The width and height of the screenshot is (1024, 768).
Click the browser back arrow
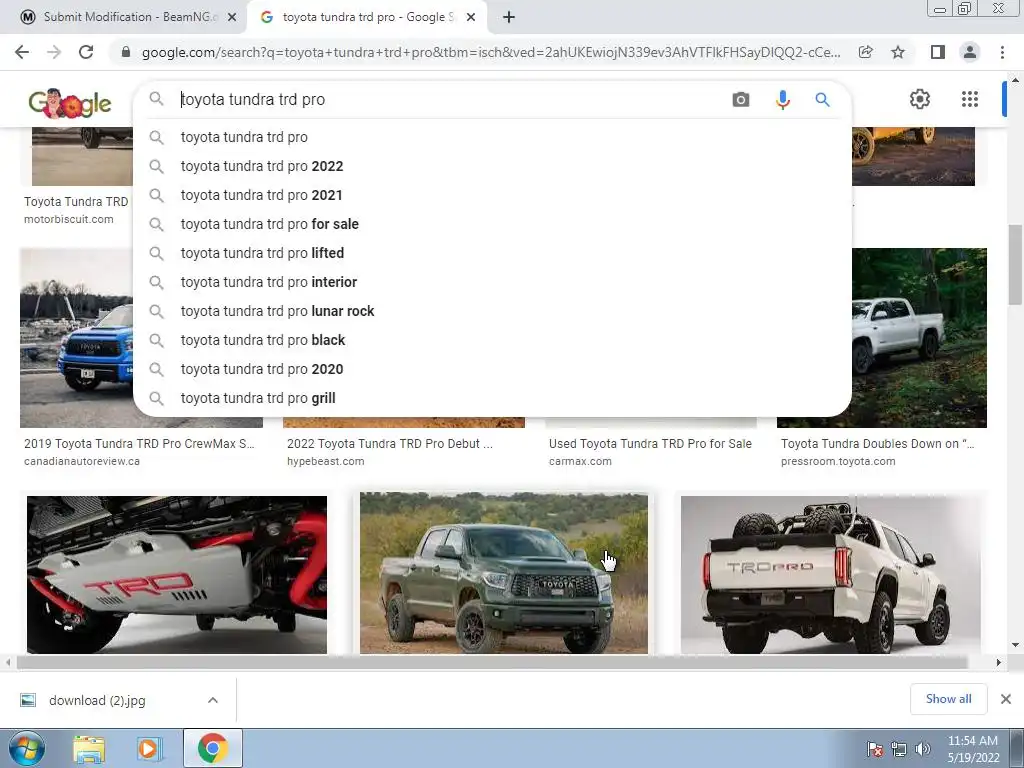click(22, 52)
